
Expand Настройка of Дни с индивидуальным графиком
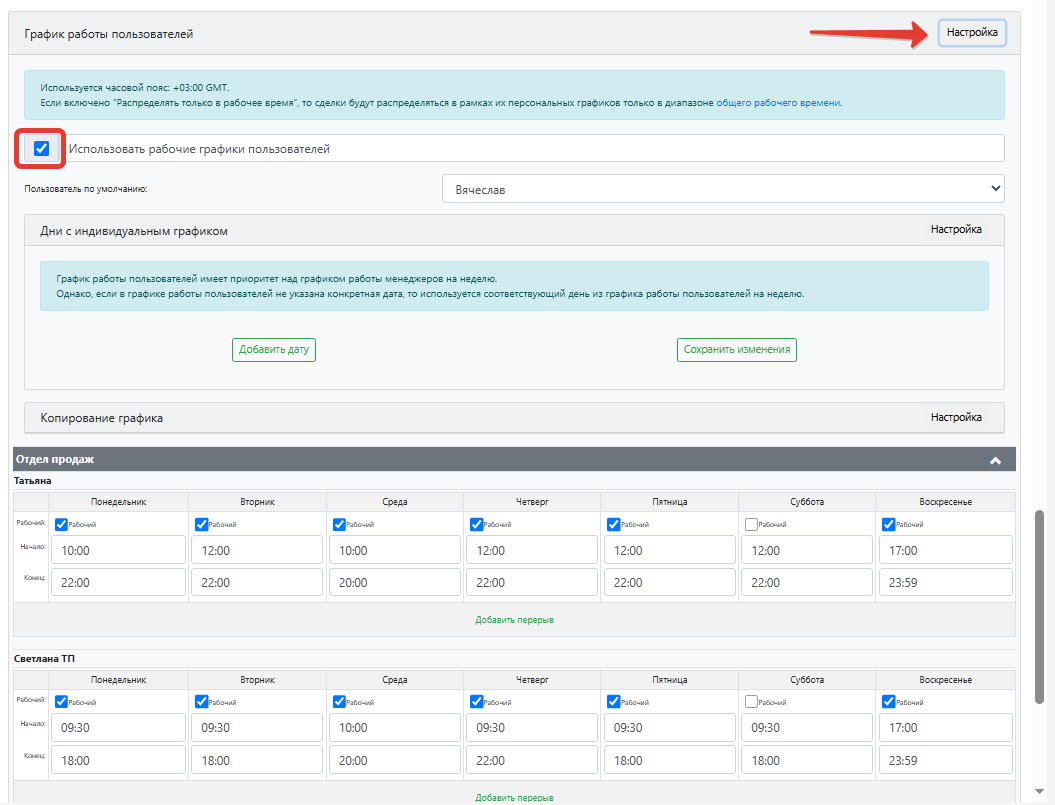955,230
